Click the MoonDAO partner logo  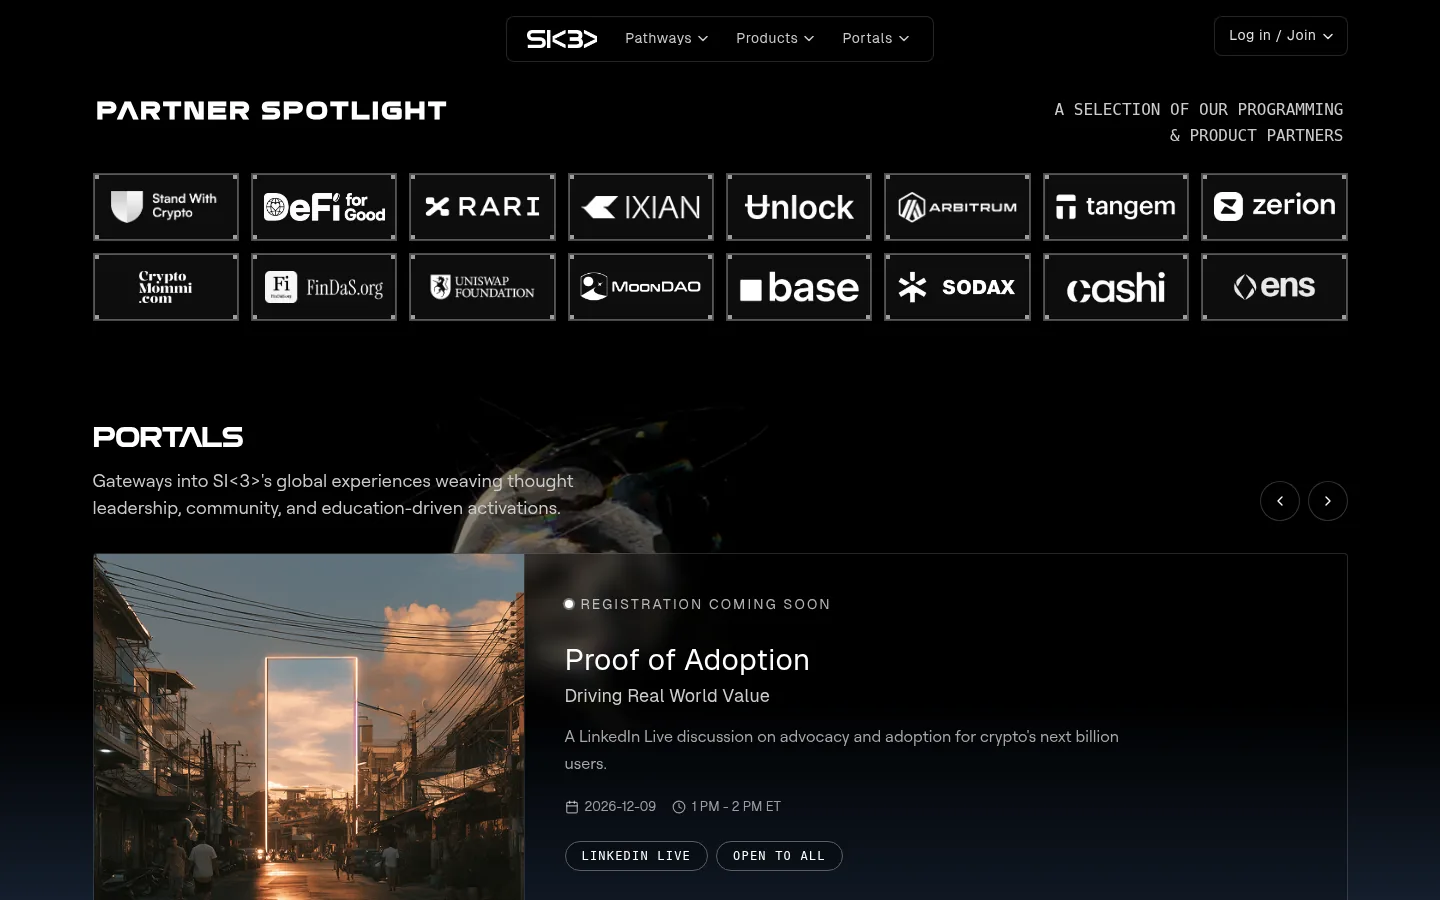(641, 287)
